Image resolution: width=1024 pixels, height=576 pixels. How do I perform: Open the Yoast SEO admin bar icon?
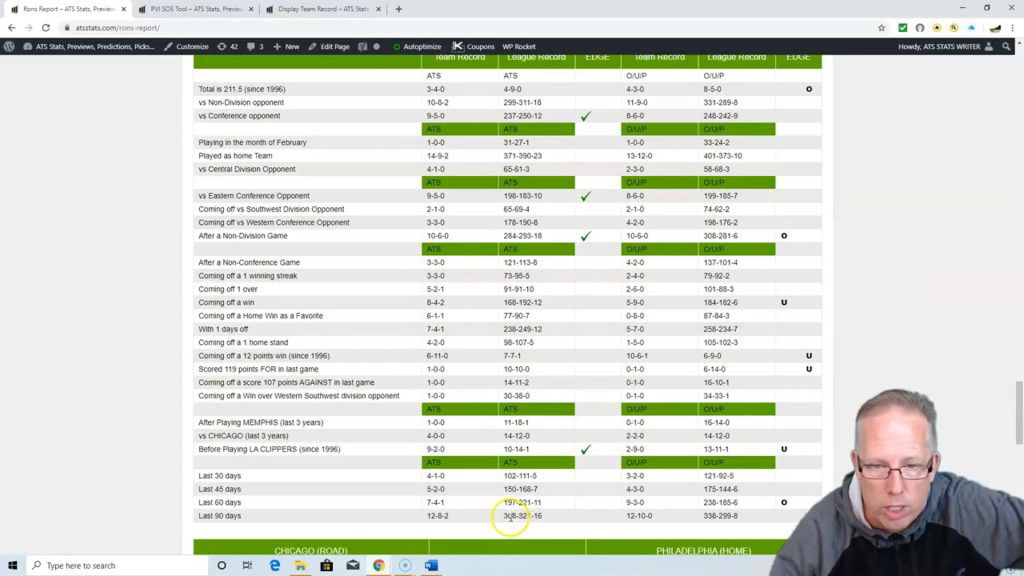362,46
